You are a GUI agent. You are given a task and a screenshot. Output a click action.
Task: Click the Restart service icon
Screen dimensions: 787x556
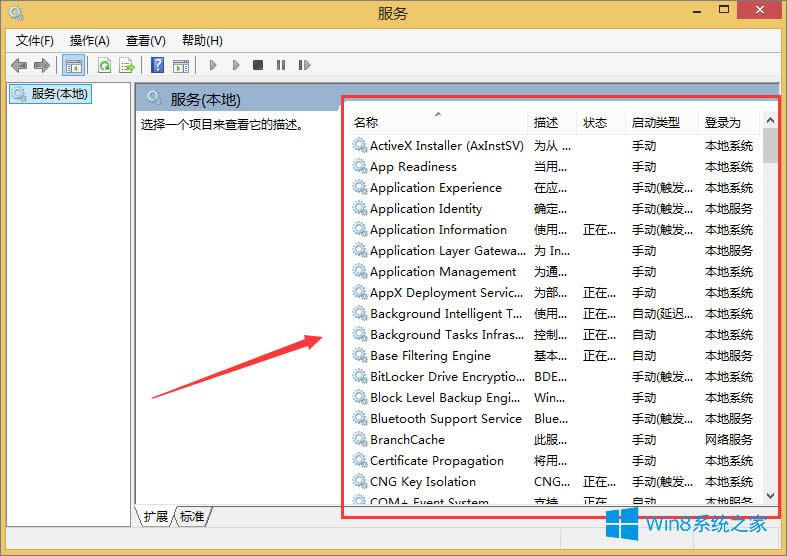(304, 65)
